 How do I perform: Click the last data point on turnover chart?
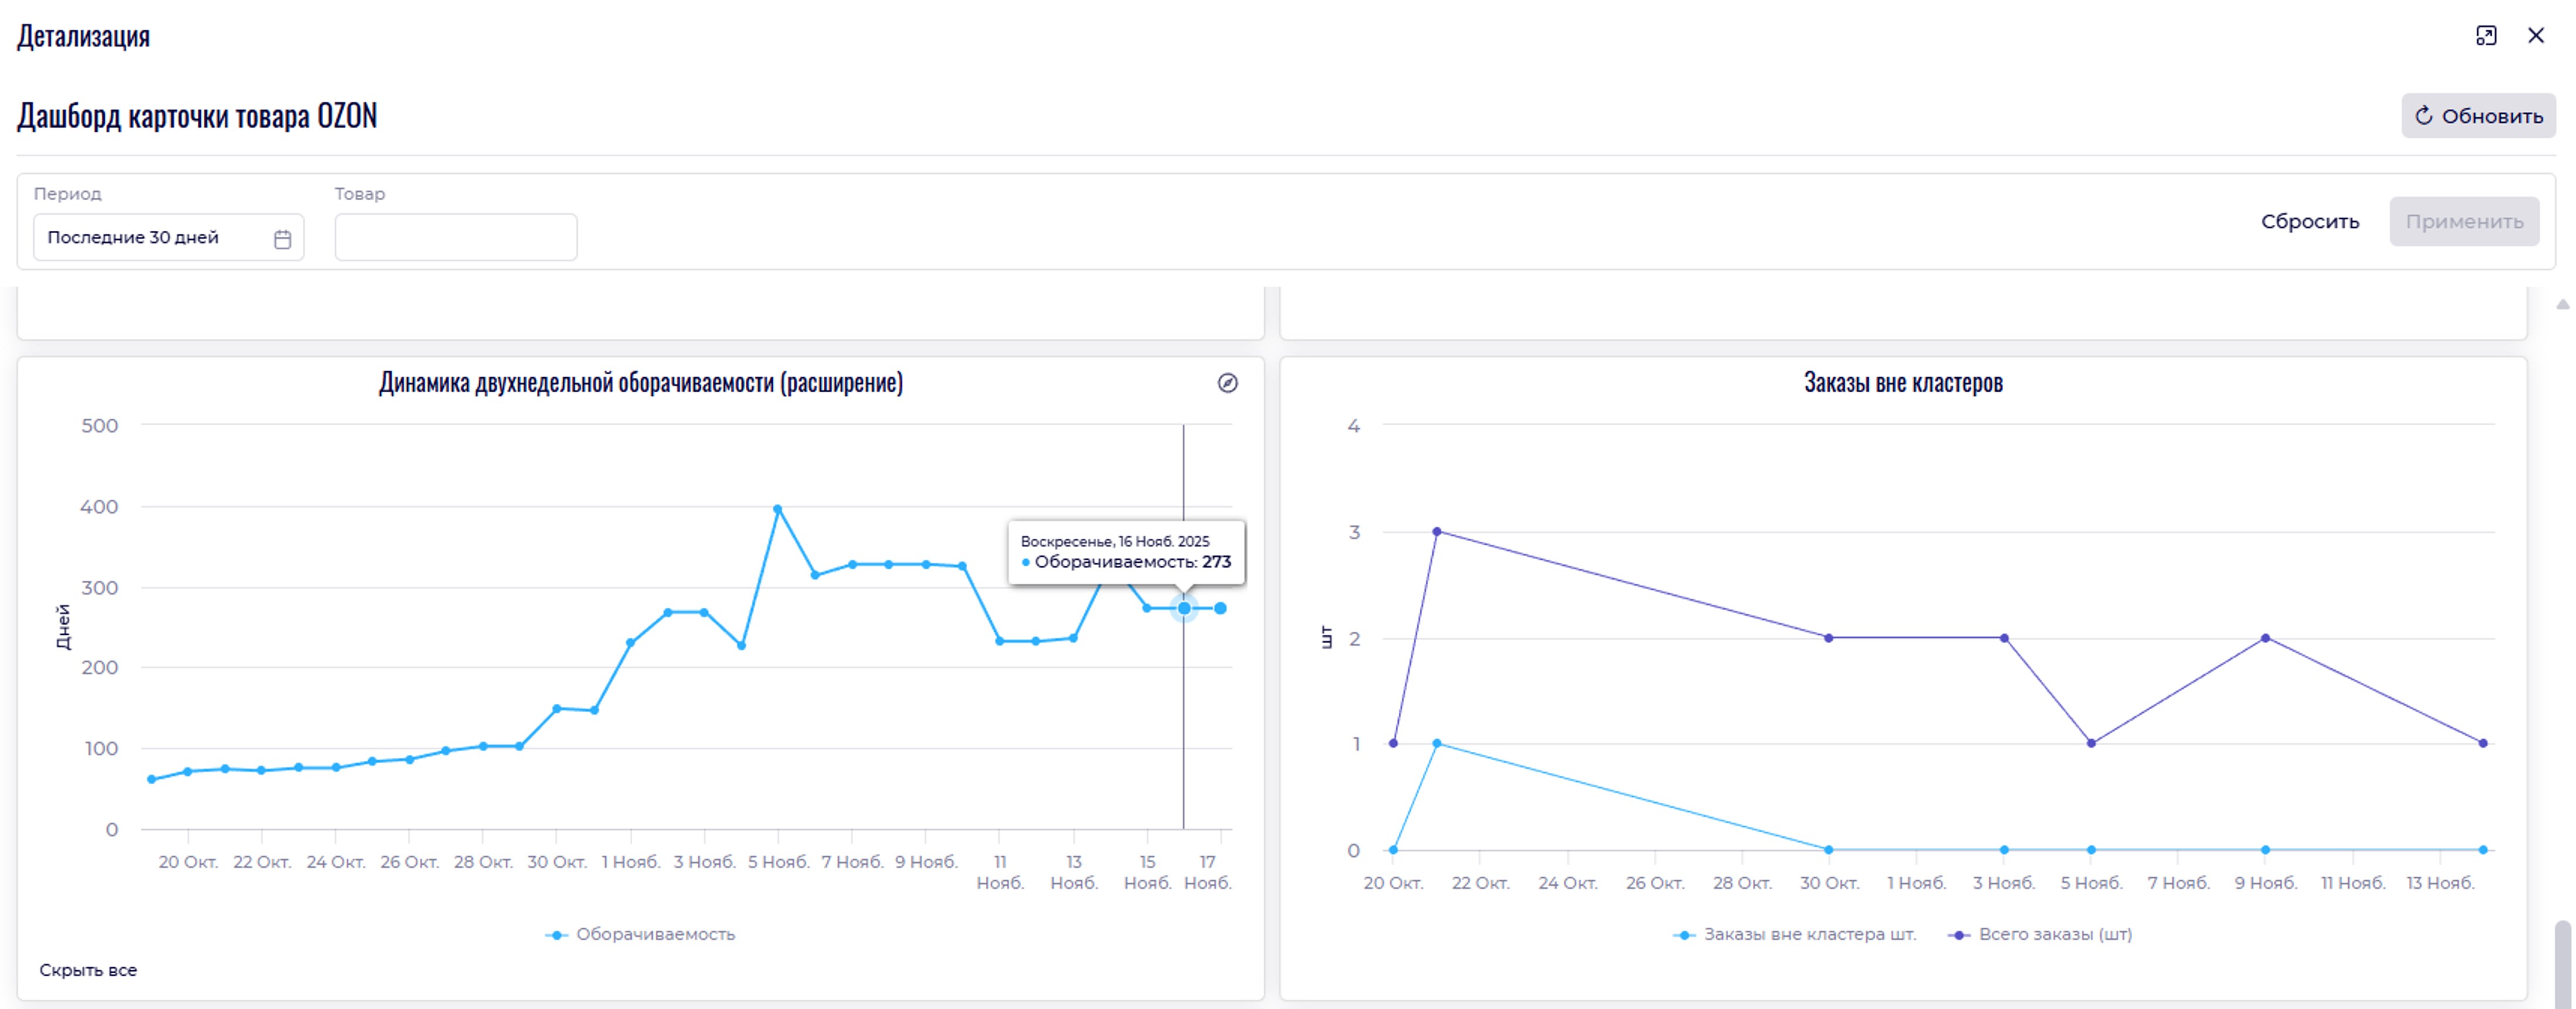1220,608
